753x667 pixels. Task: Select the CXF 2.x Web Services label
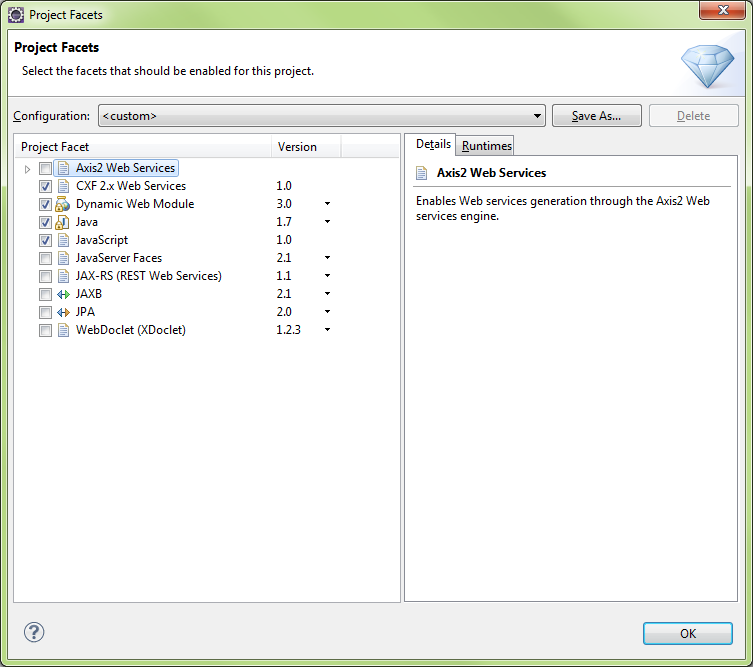point(131,186)
